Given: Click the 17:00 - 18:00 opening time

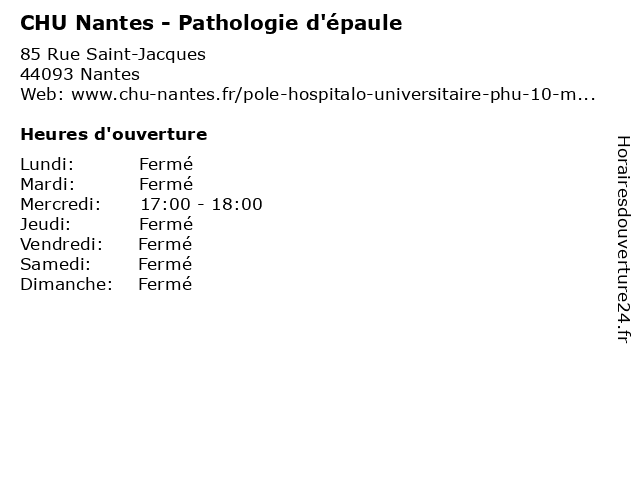Looking at the screenshot, I should coord(201,204).
